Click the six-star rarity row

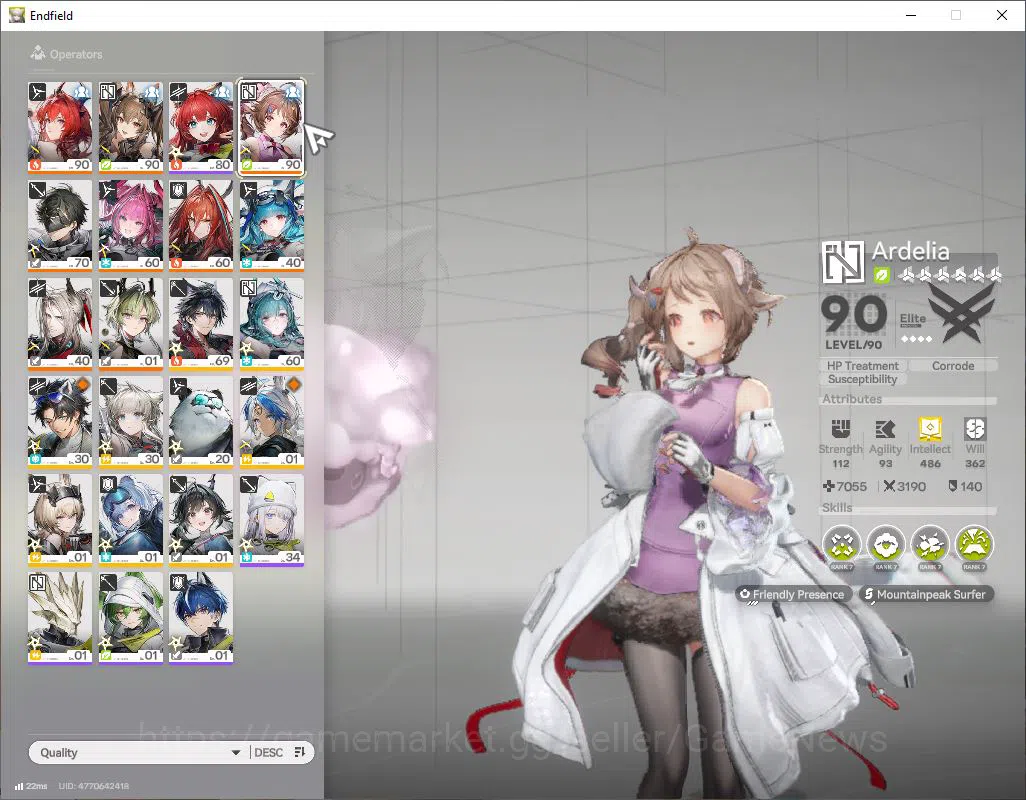click(949, 275)
